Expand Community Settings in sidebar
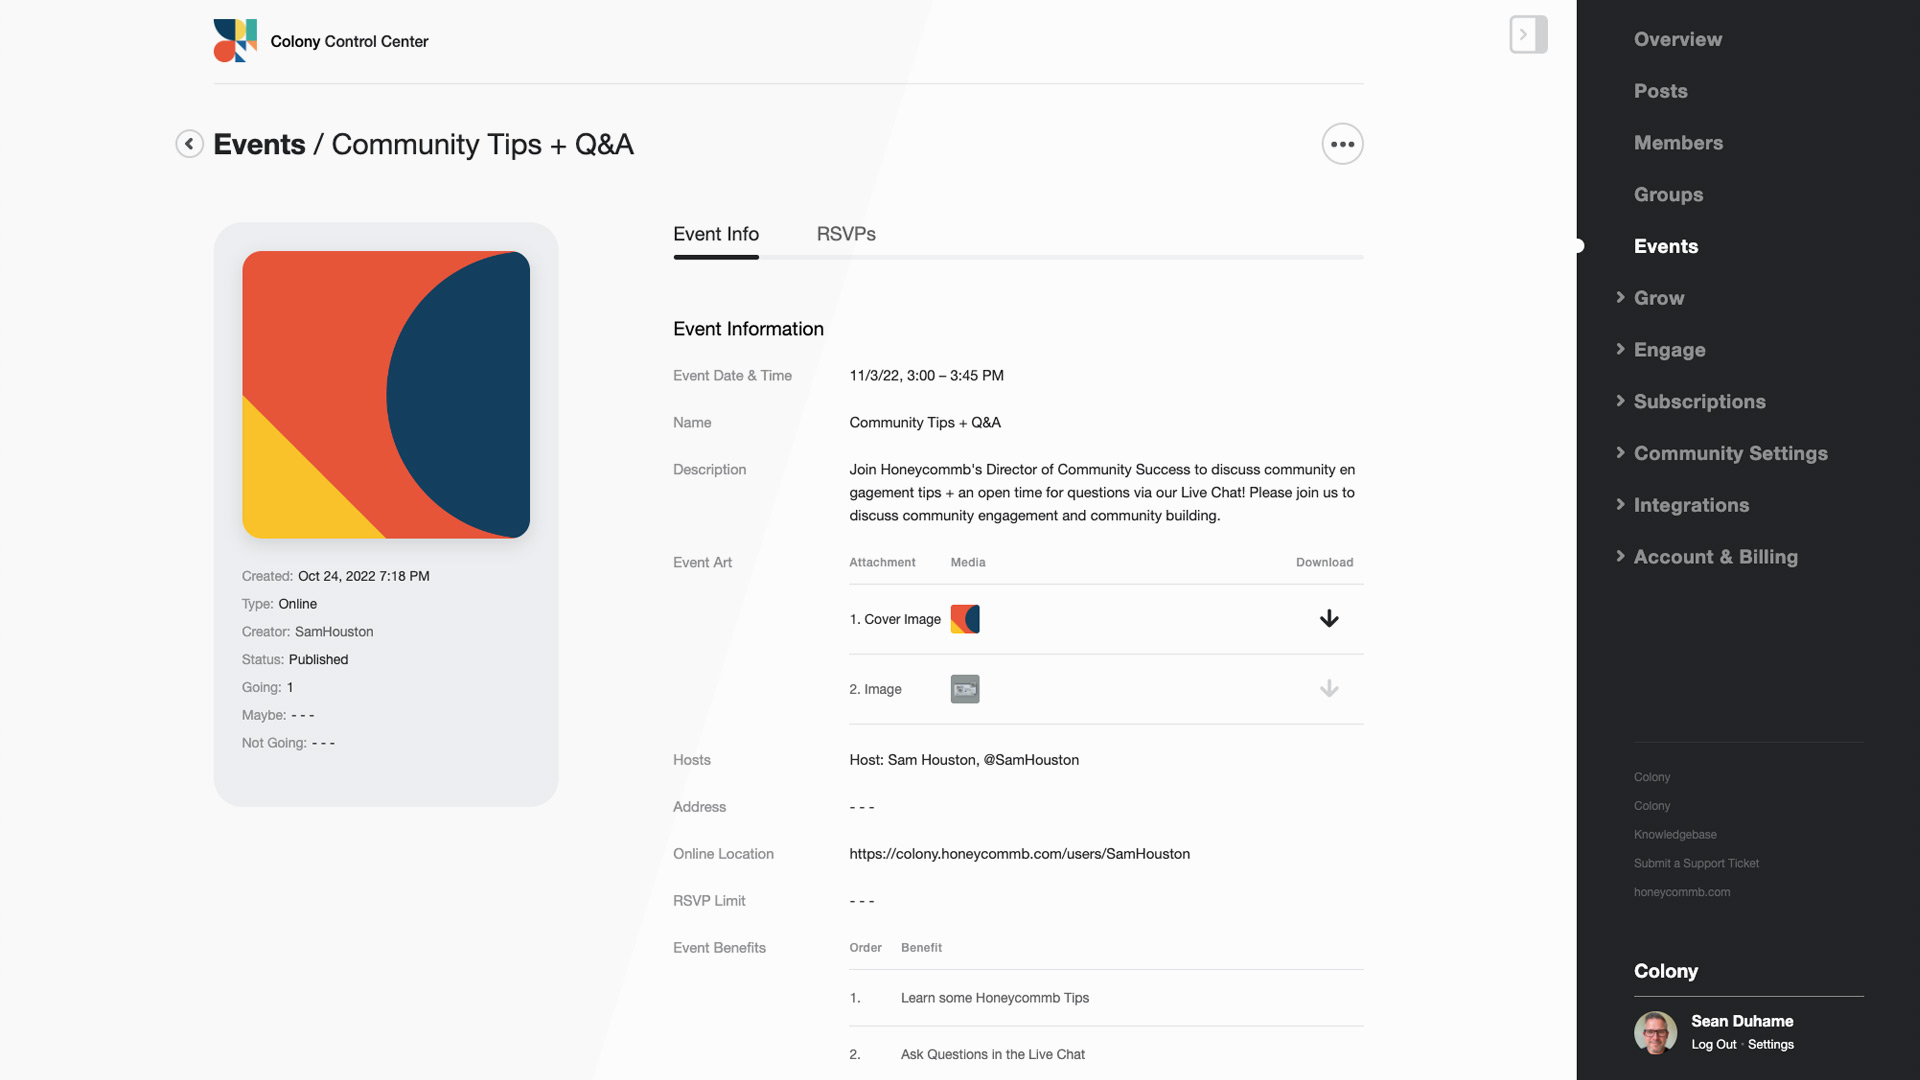The image size is (1920, 1080). pos(1730,454)
